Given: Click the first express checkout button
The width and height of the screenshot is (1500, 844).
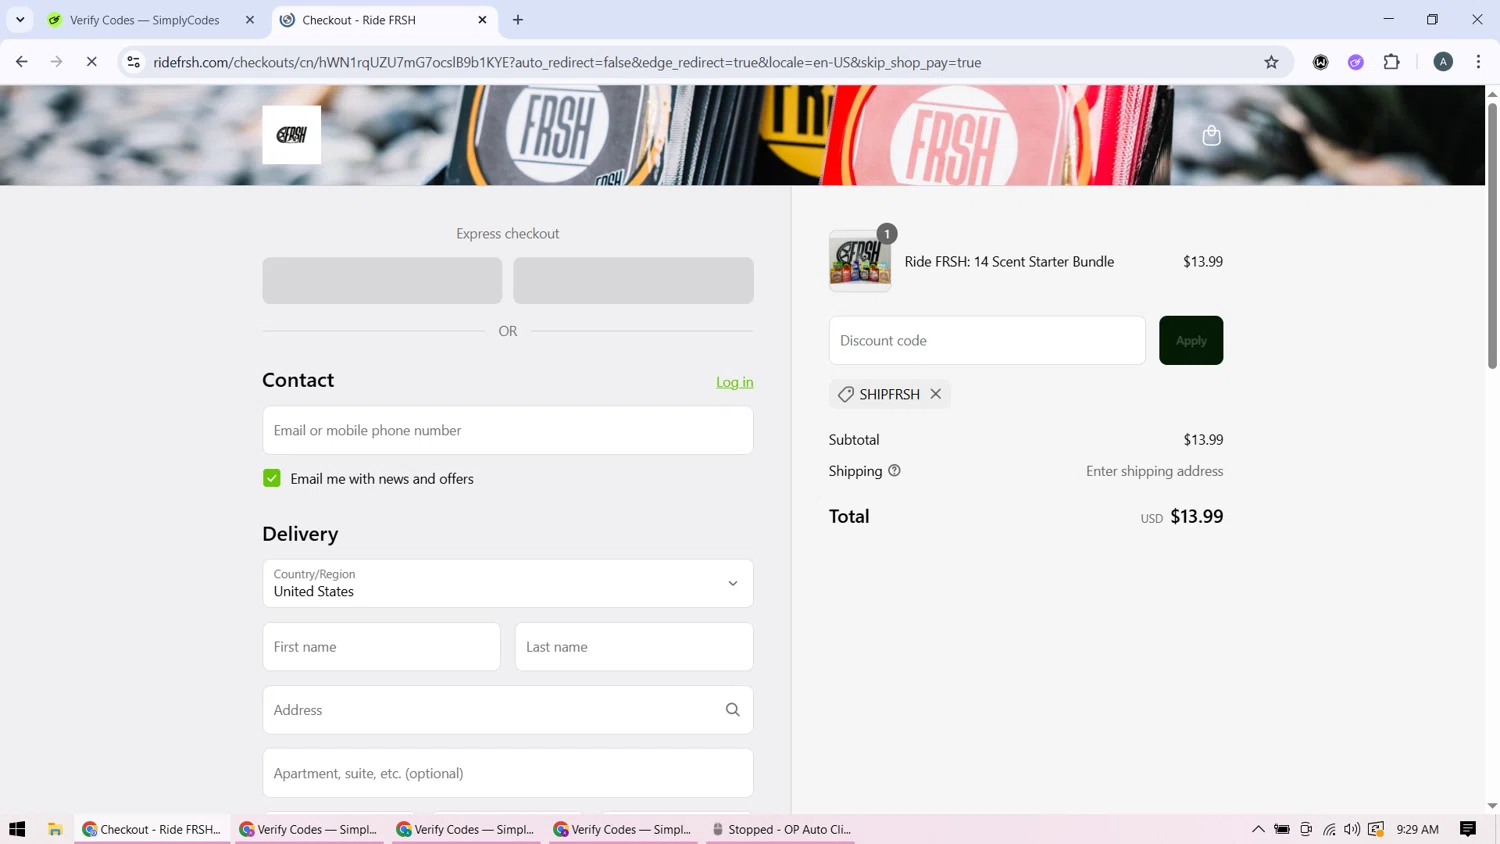Looking at the screenshot, I should pyautogui.click(x=382, y=281).
